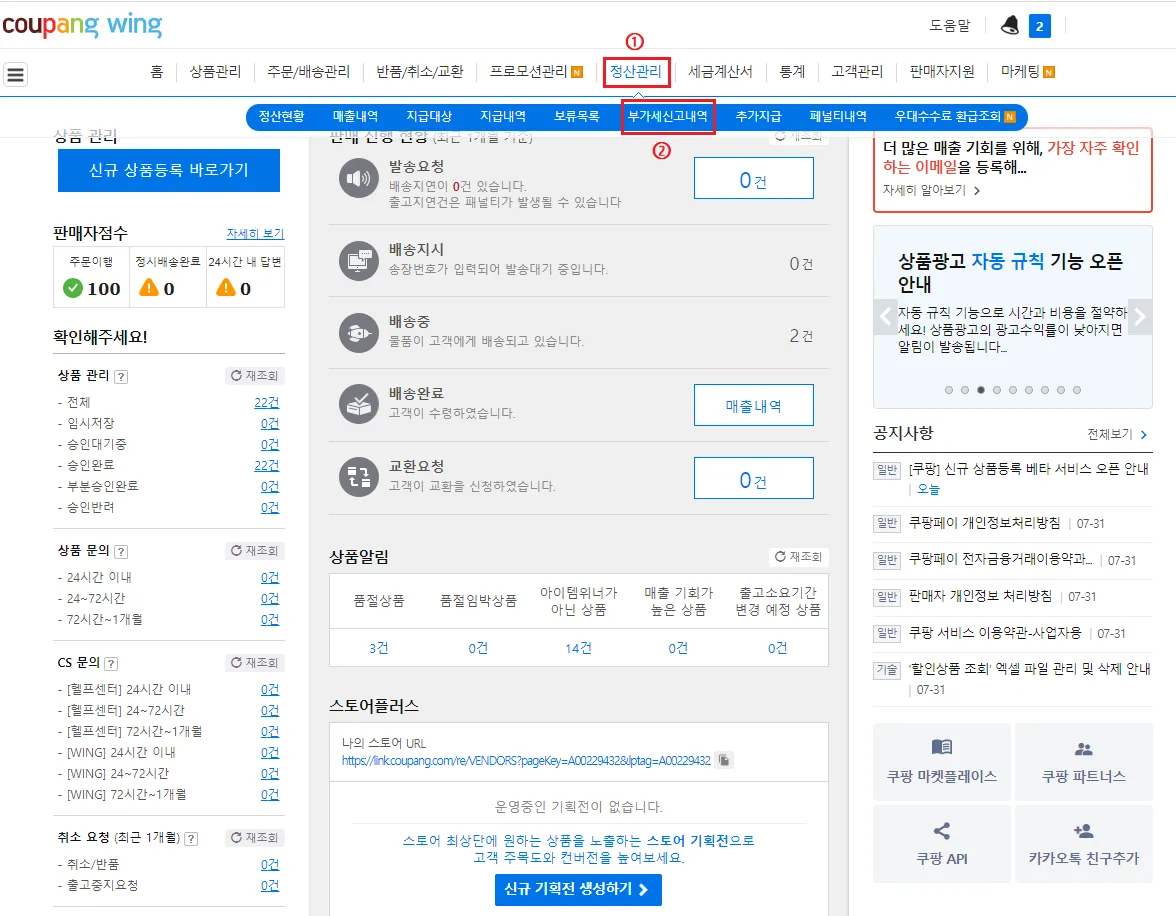Image resolution: width=1176 pixels, height=916 pixels.
Task: Click 신규 기획전 생성하기 button
Action: pyautogui.click(x=578, y=890)
